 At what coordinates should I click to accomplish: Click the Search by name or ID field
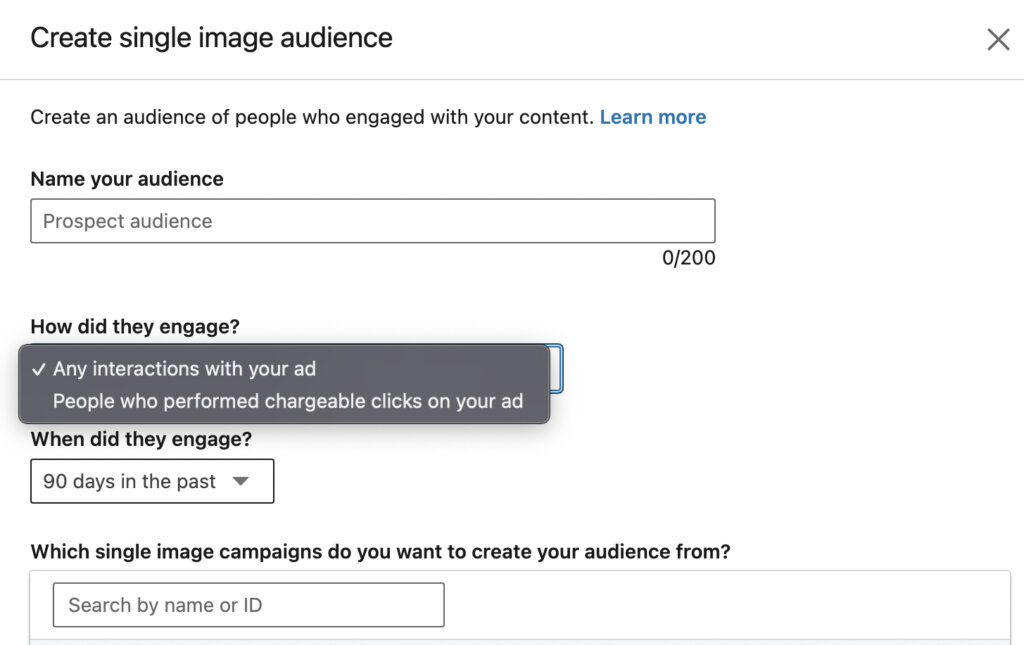click(x=247, y=604)
